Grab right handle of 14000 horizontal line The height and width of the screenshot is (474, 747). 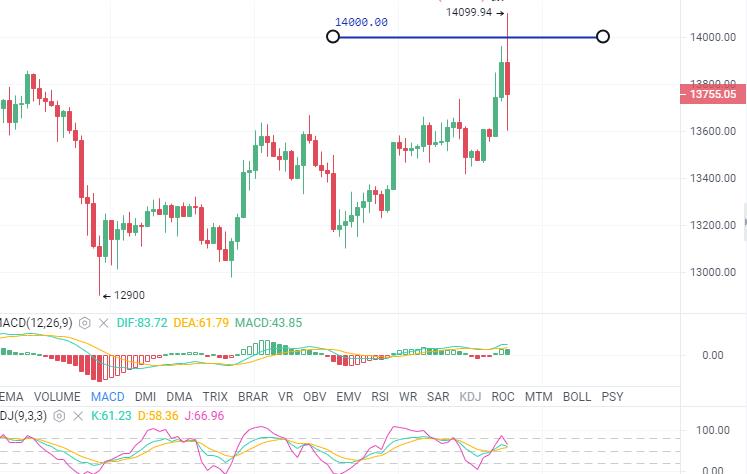[x=603, y=36]
